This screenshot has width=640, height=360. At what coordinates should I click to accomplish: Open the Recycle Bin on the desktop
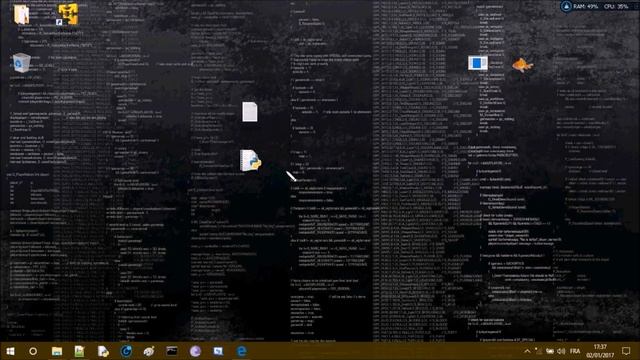pyautogui.click(x=21, y=63)
